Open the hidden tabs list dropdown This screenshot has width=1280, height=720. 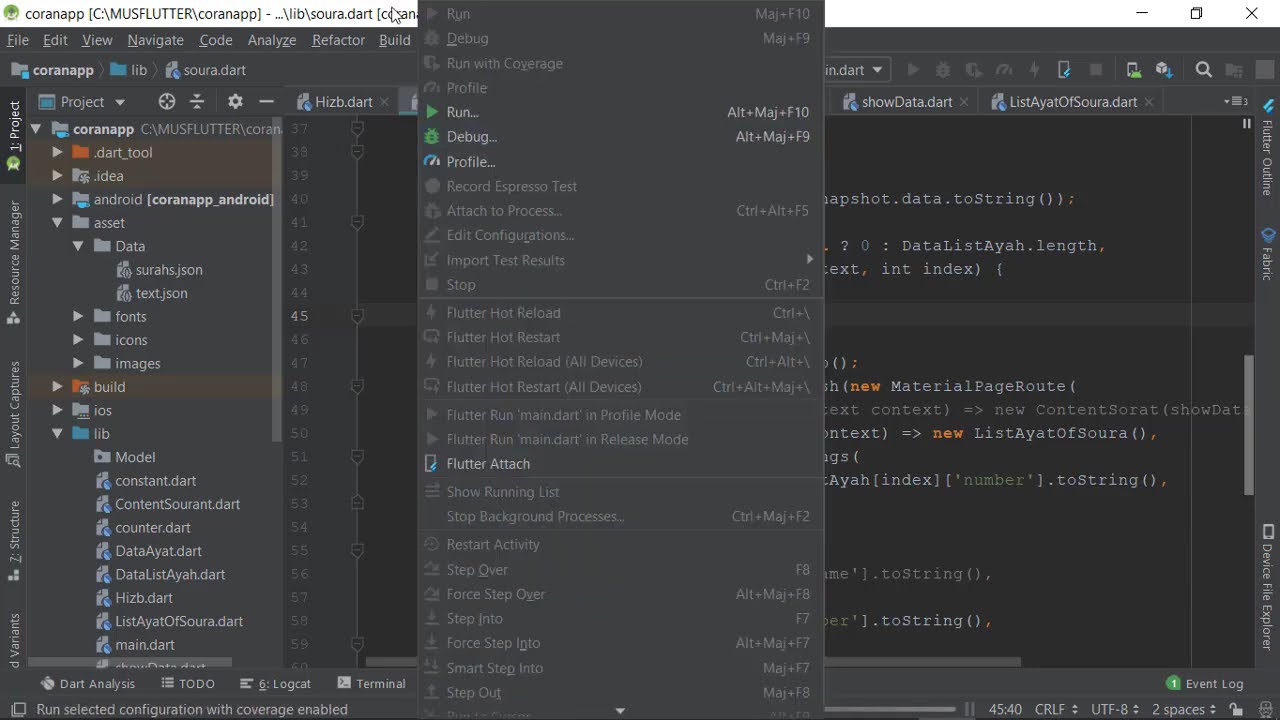pyautogui.click(x=1237, y=102)
